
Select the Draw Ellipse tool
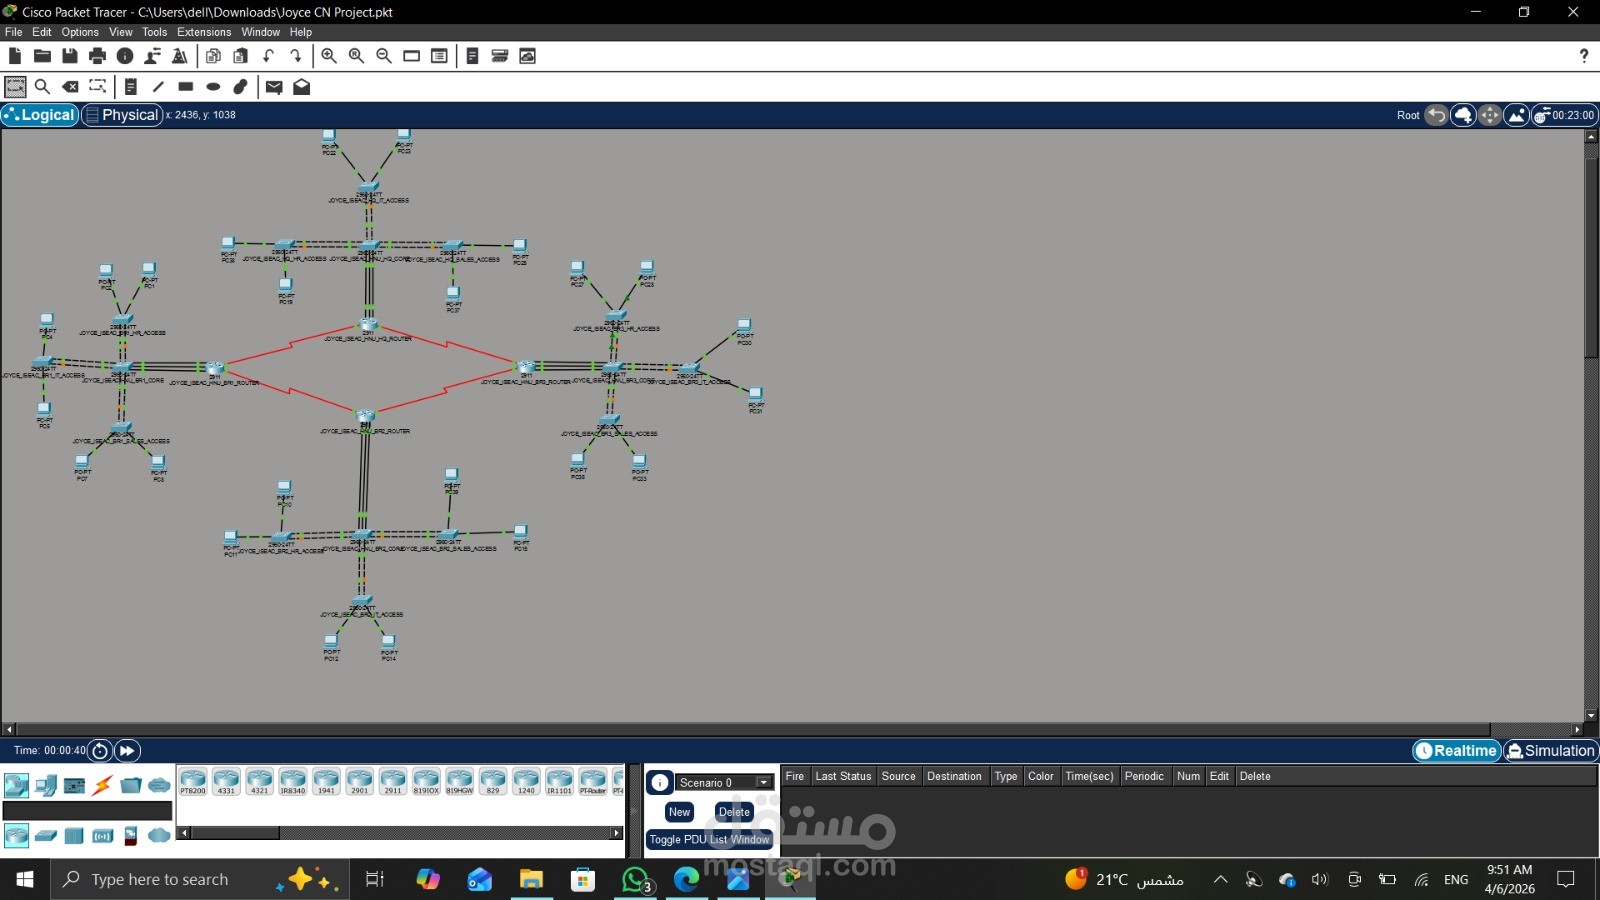point(213,87)
